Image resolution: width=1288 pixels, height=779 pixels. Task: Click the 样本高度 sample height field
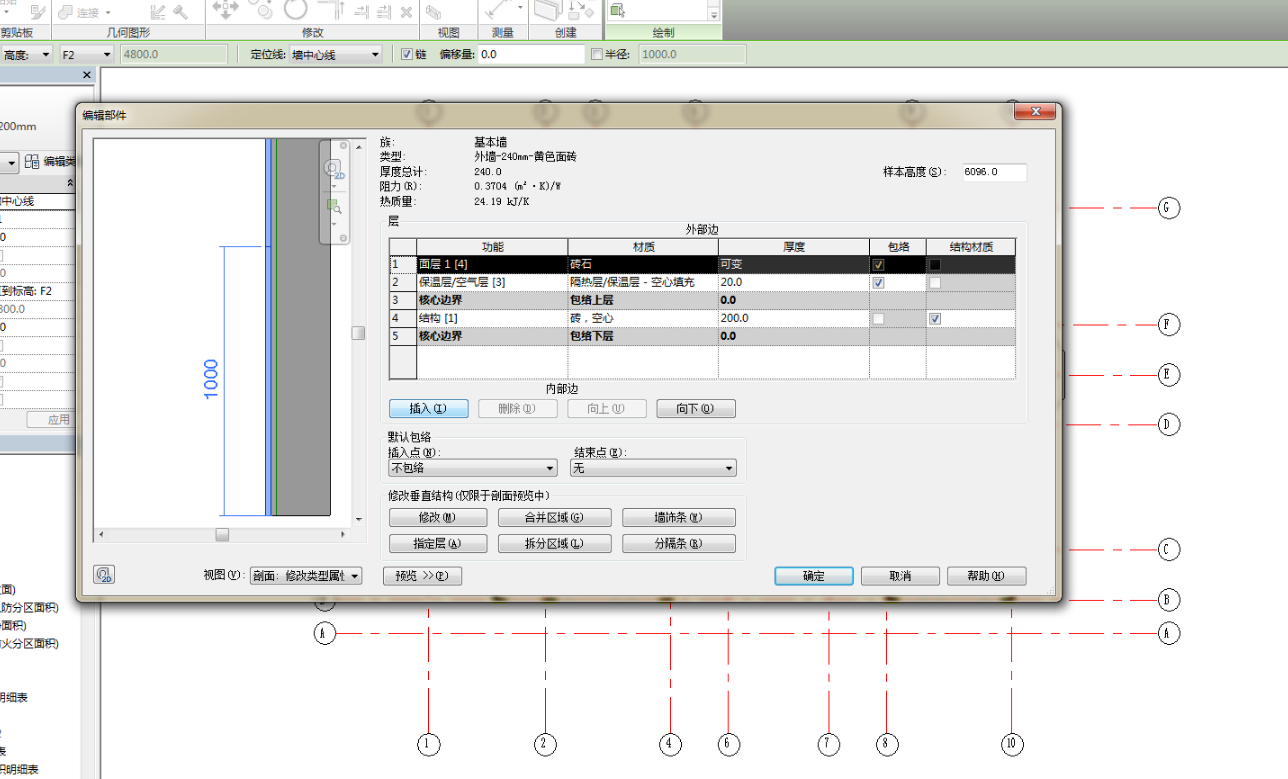[994, 173]
